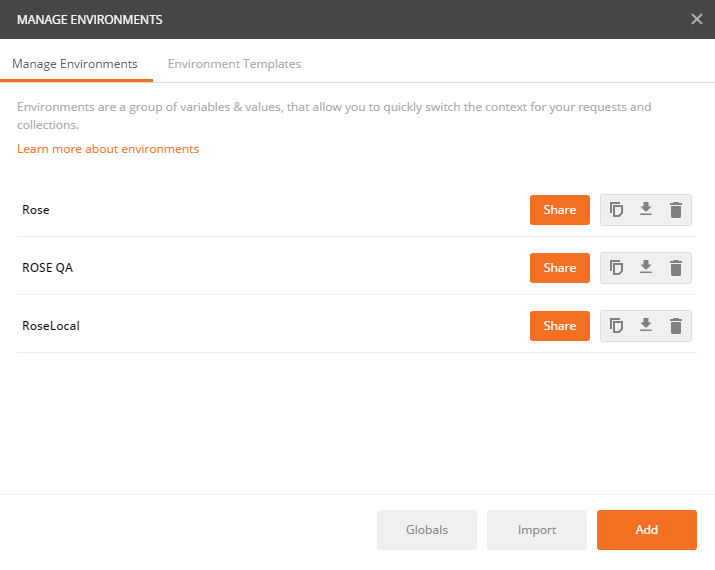Screen dimensions: 715x570
Task: Select the Manage Environments tab
Action: click(x=75, y=64)
